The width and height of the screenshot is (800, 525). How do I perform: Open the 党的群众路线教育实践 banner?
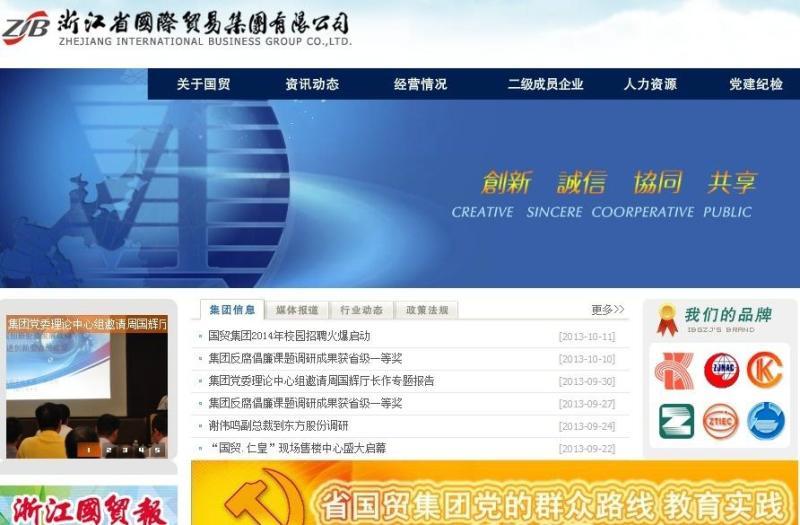495,493
